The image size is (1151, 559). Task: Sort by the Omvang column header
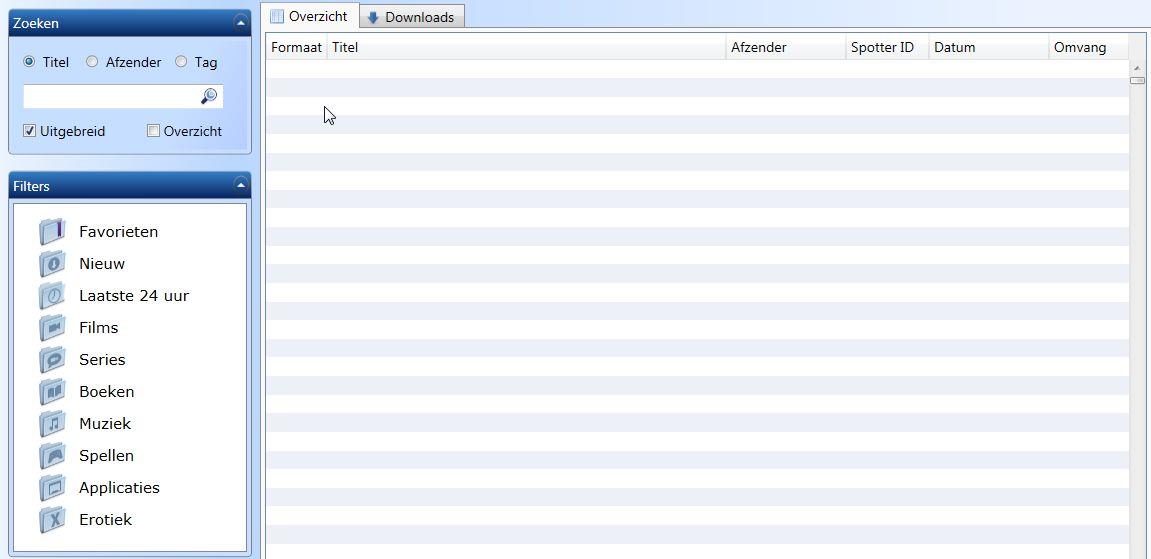pos(1089,48)
